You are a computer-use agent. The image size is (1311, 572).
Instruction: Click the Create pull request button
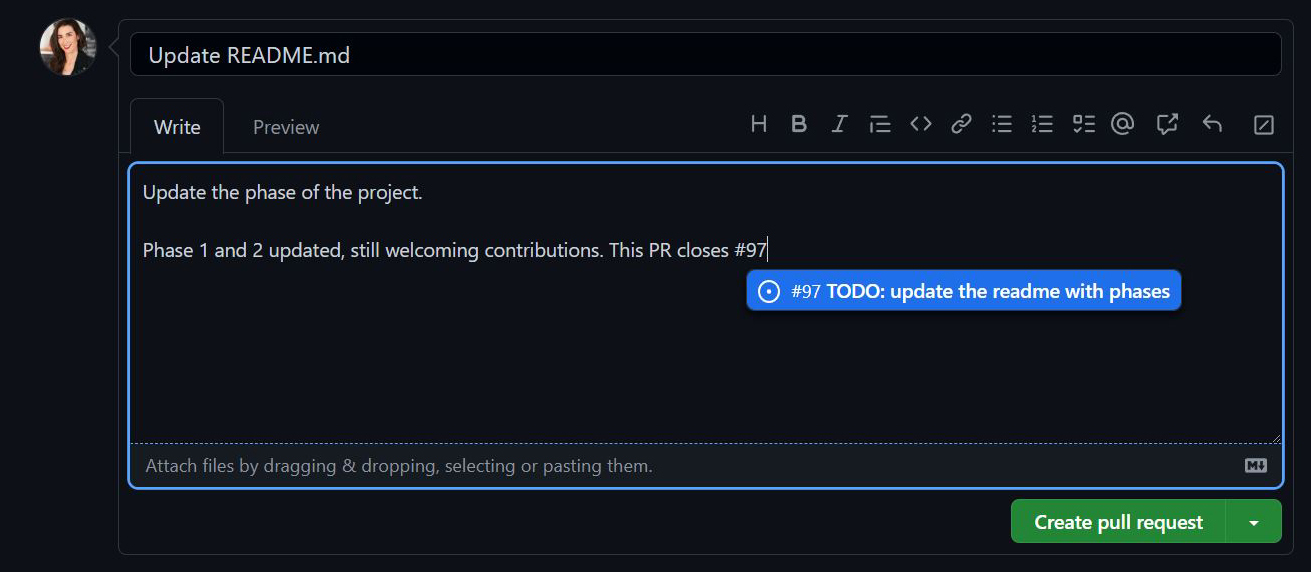point(1118,522)
